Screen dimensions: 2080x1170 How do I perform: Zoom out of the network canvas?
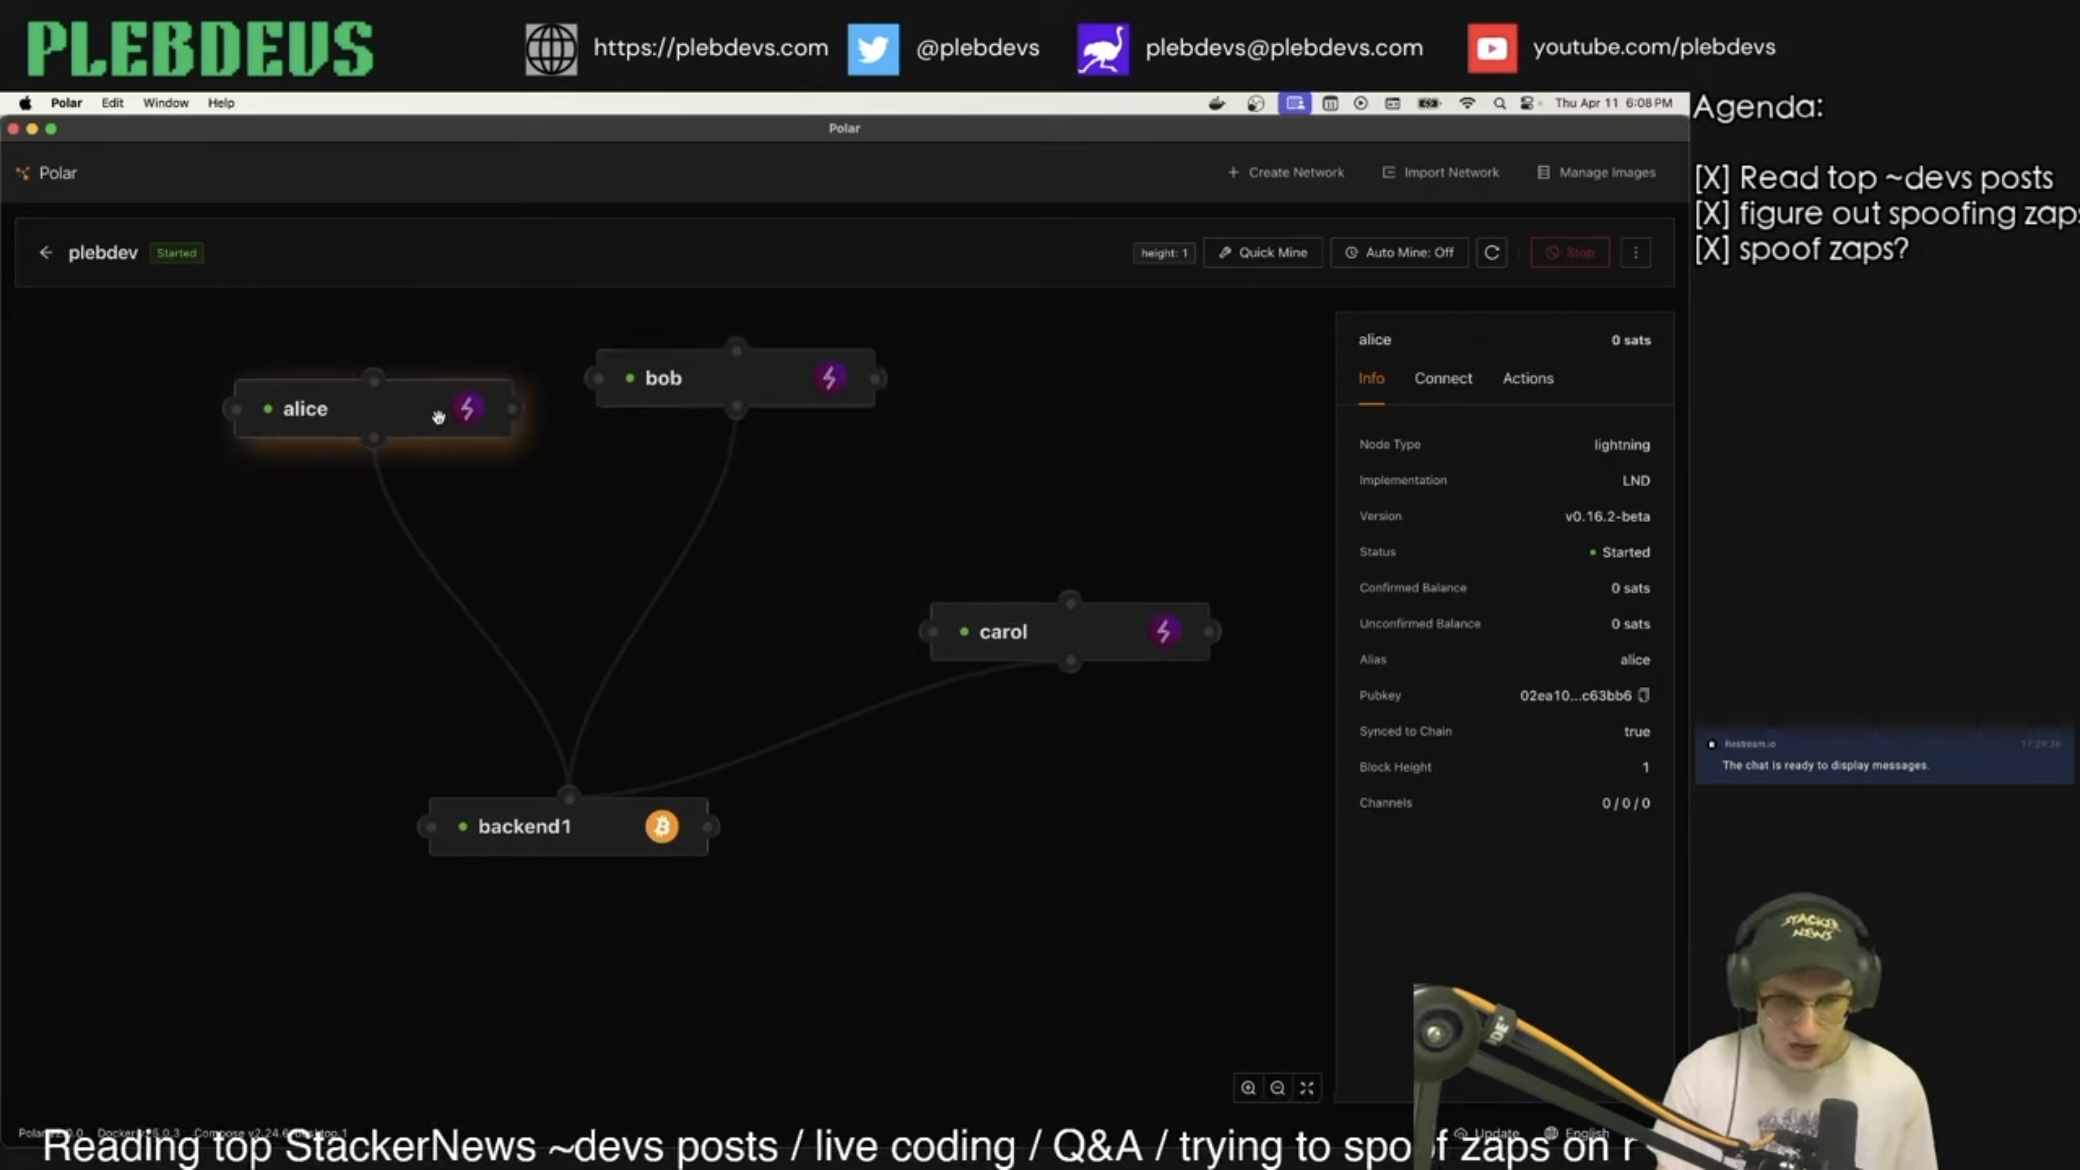tap(1277, 1088)
